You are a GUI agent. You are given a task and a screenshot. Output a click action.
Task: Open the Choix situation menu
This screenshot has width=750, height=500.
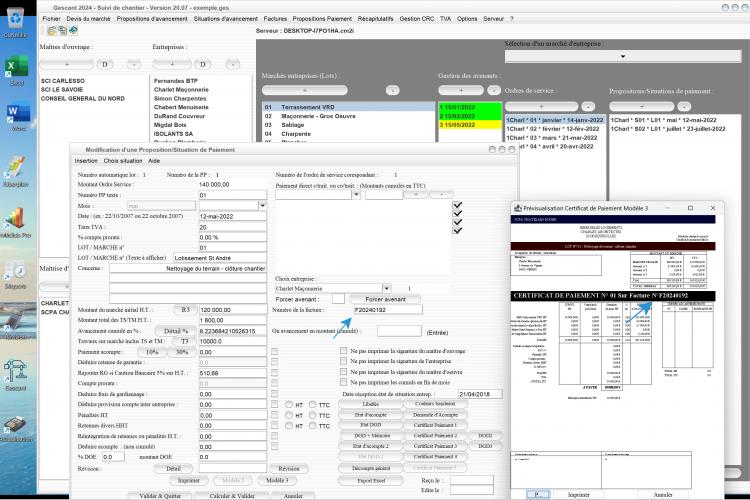[x=123, y=161]
